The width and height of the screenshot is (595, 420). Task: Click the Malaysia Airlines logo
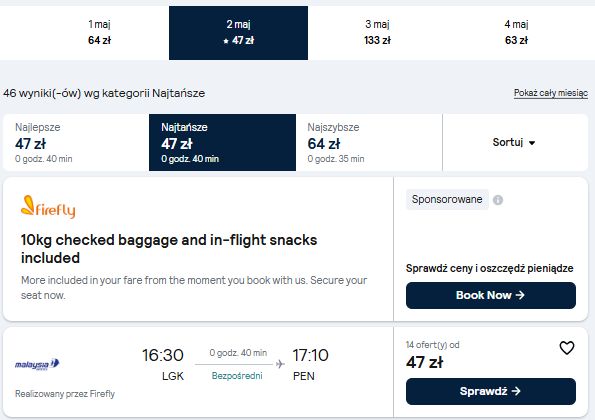[x=37, y=364]
